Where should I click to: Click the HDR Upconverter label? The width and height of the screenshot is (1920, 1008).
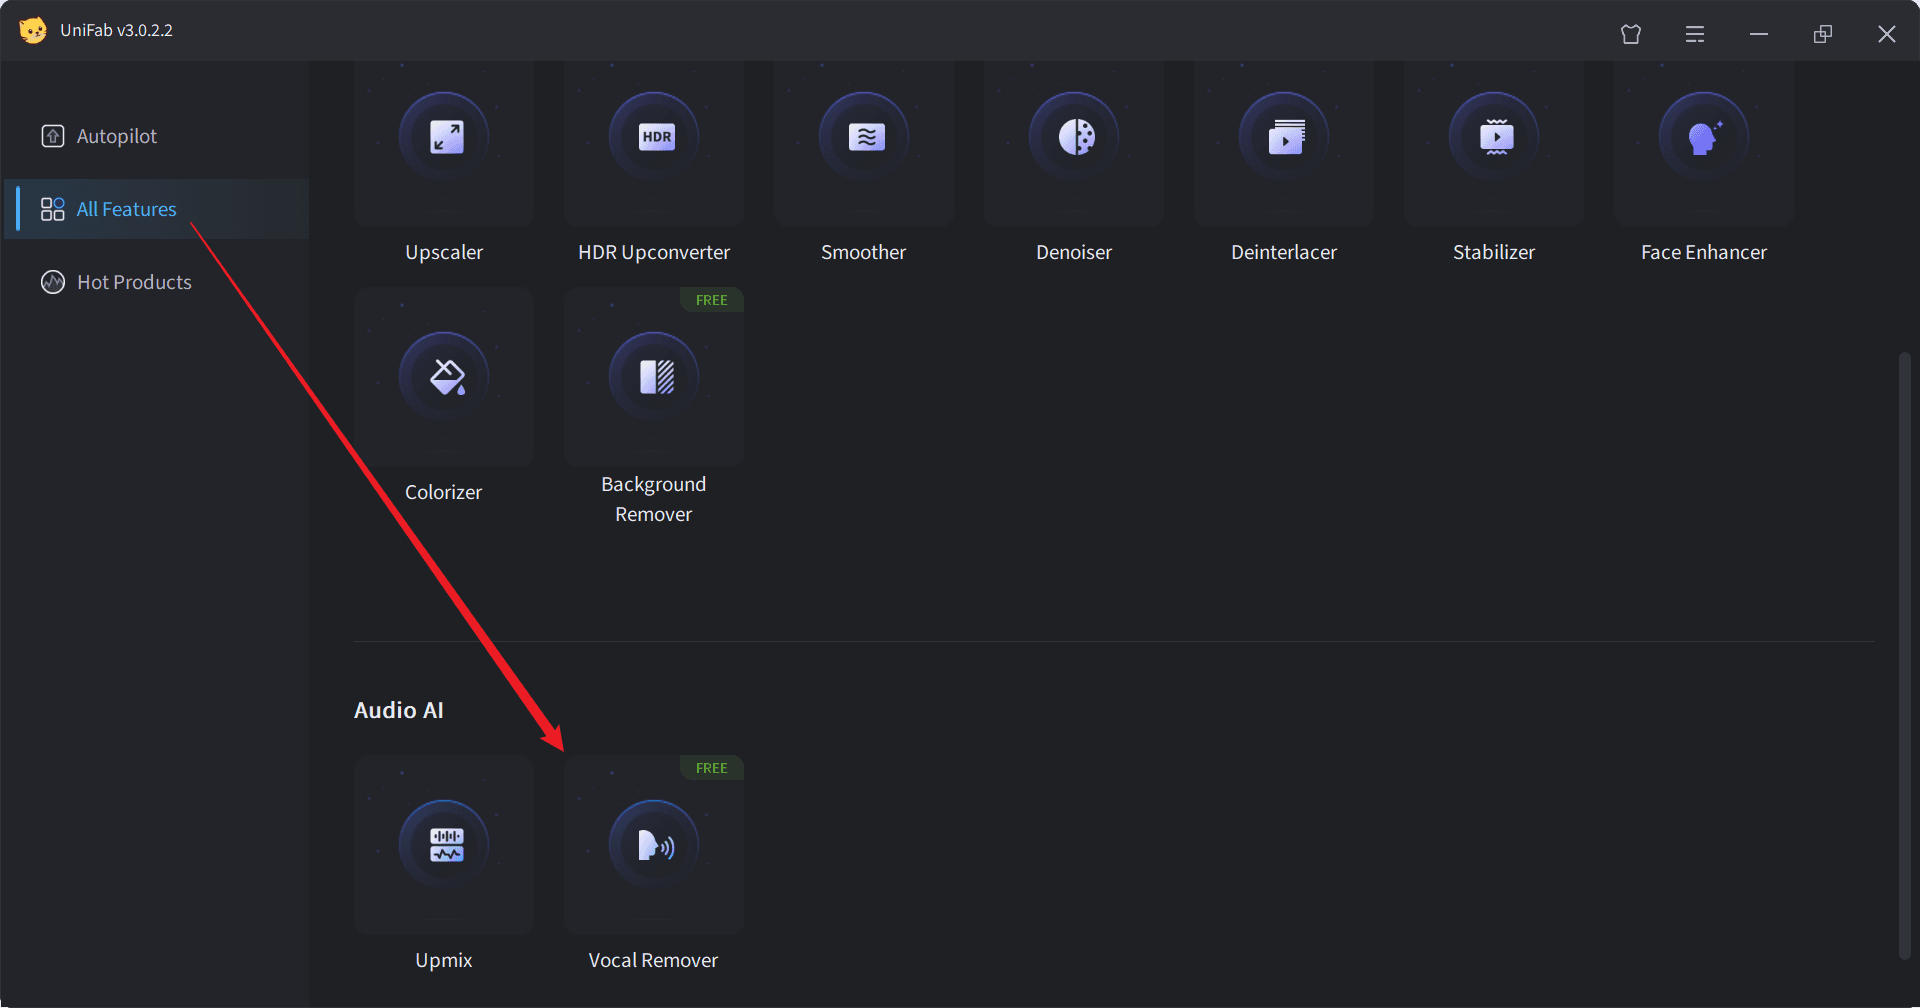coord(654,252)
